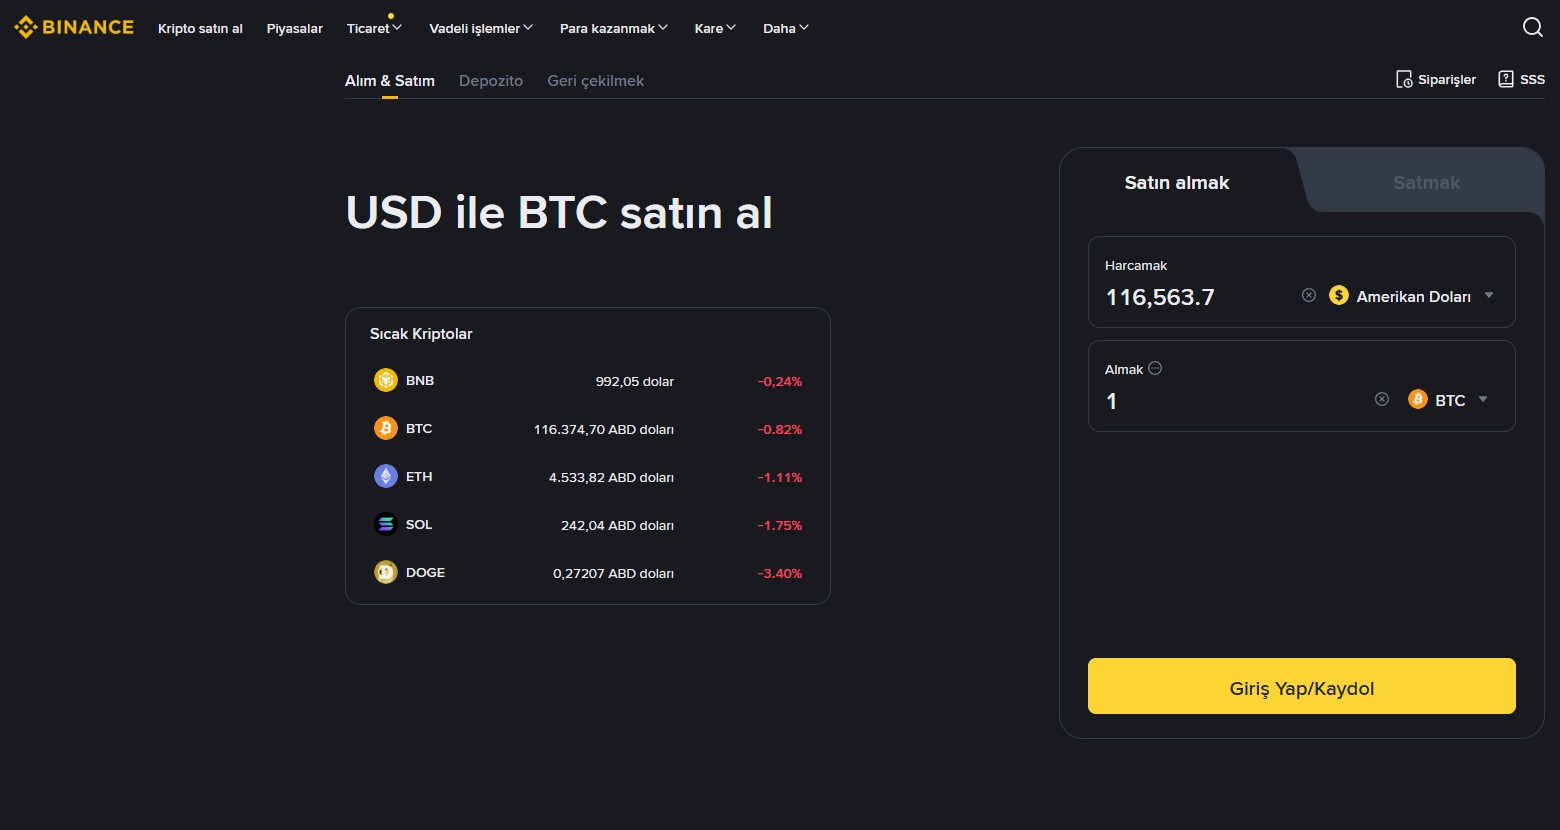Click the SOL coin icon
Screen dimensions: 1560x830
tap(386, 523)
